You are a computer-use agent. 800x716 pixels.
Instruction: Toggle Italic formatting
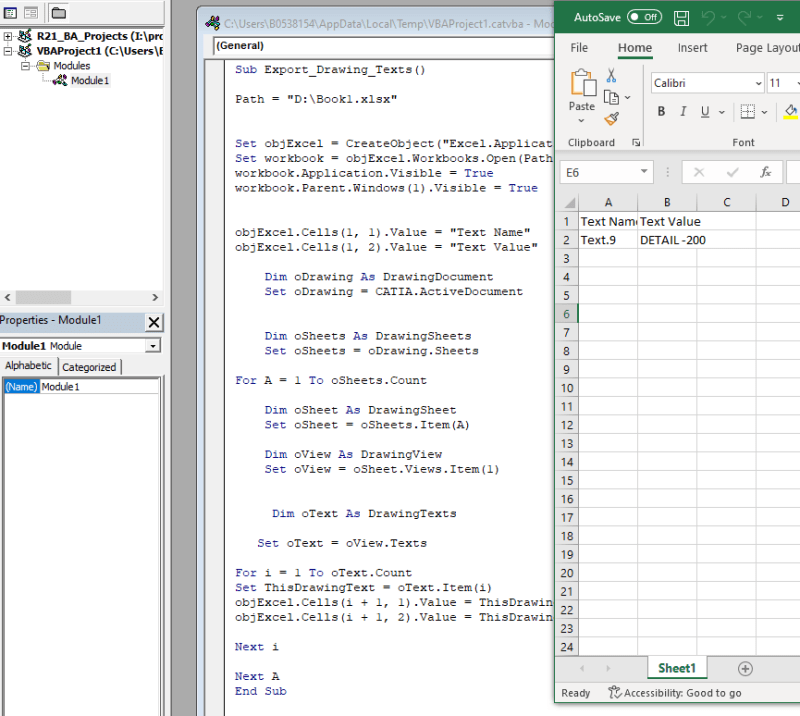(x=683, y=111)
